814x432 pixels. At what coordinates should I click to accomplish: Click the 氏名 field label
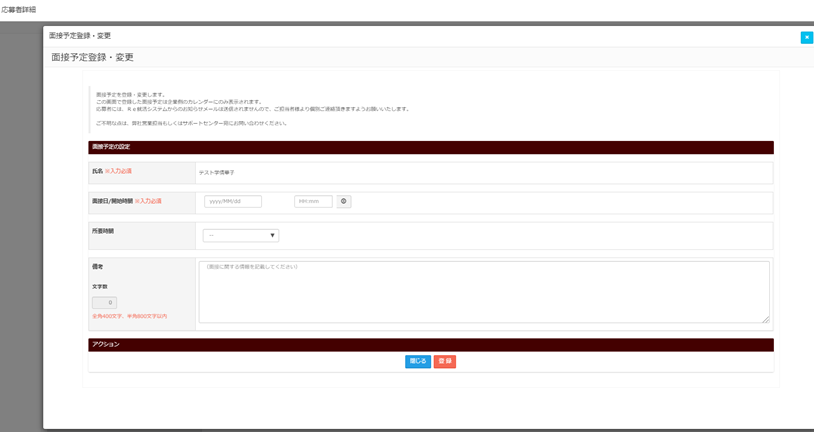[x=97, y=171]
